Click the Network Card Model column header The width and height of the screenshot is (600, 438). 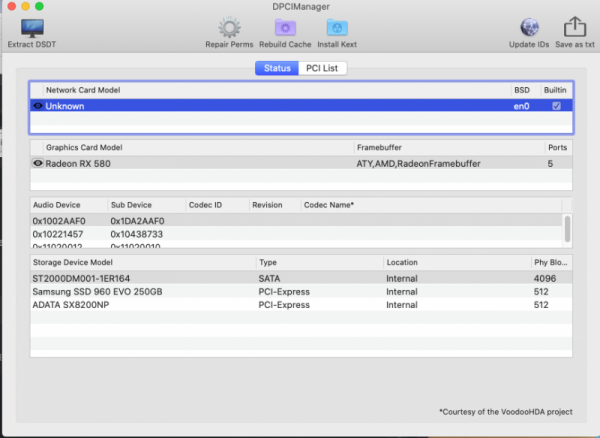pyautogui.click(x=270, y=90)
